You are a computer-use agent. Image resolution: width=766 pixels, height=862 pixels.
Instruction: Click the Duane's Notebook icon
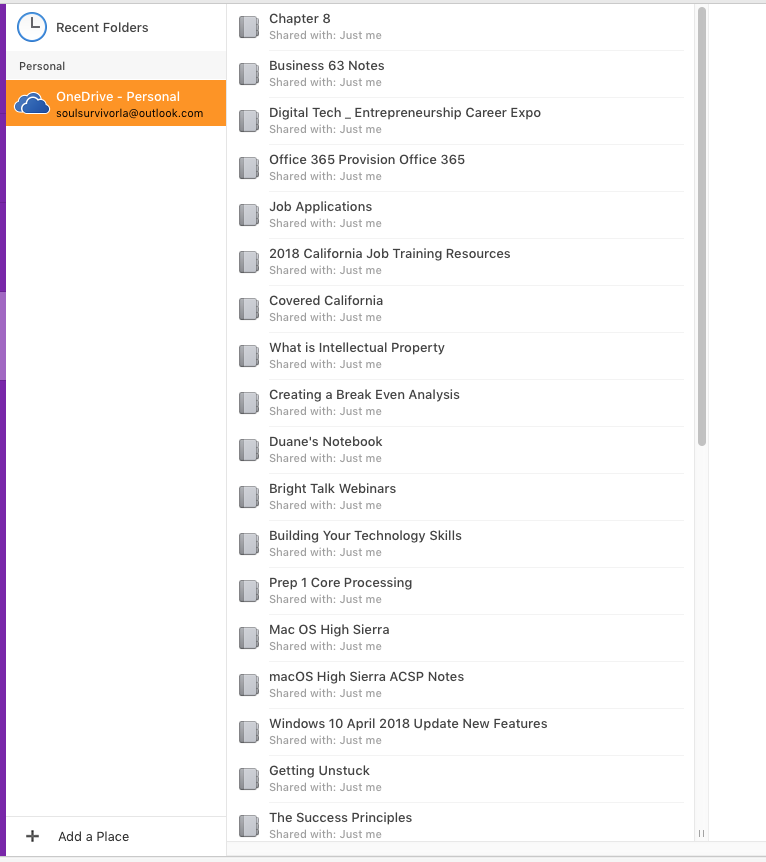[249, 450]
